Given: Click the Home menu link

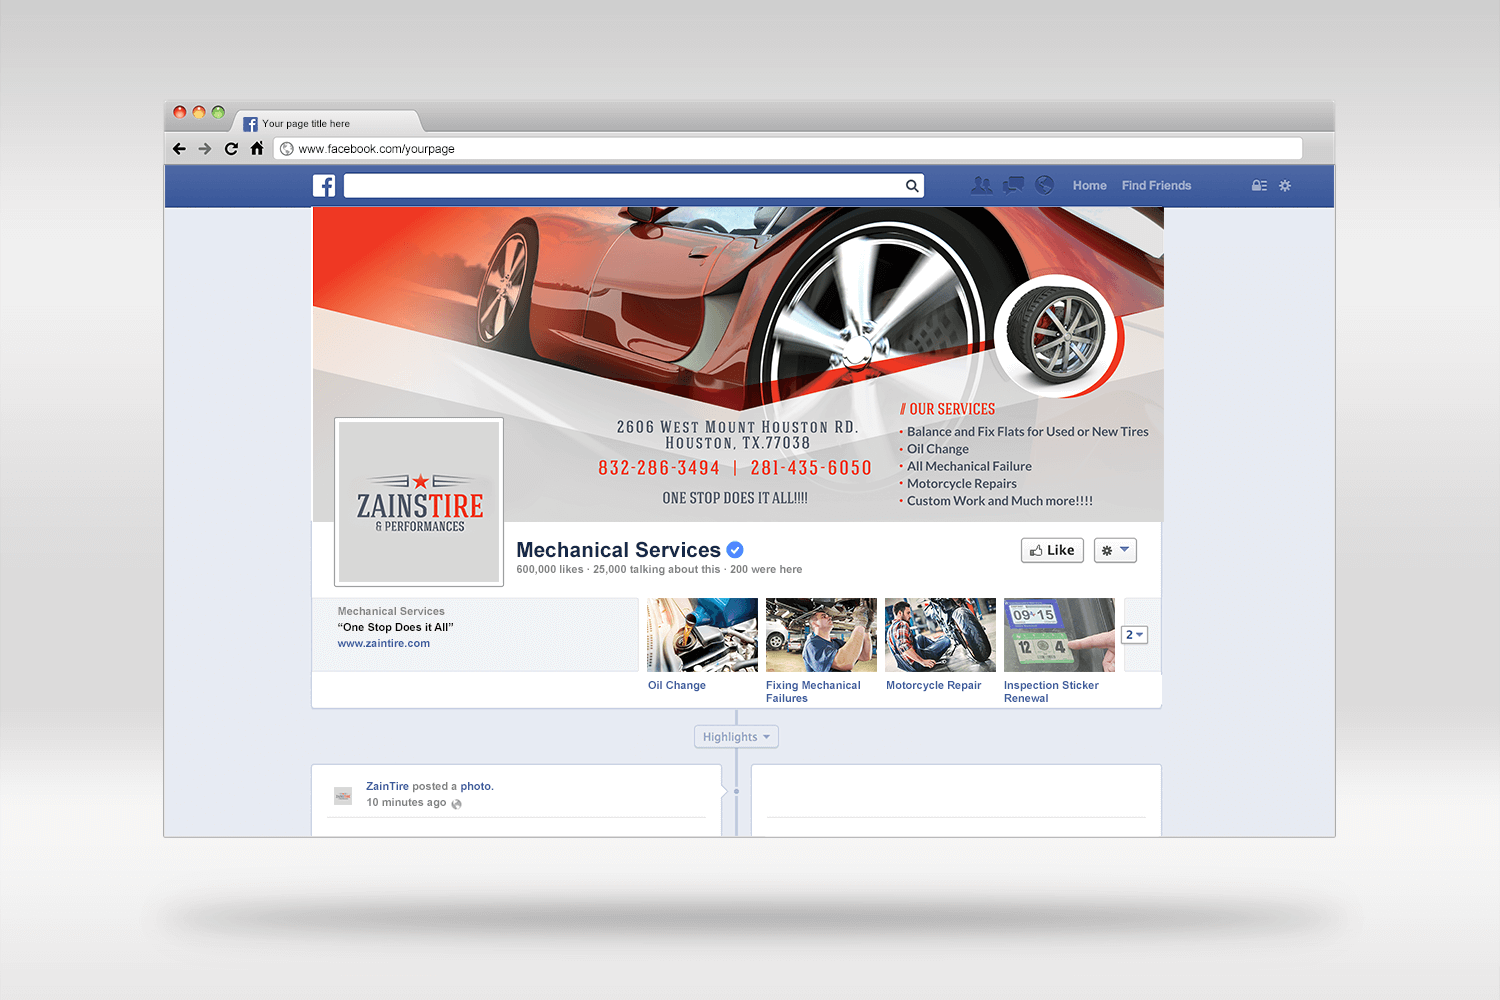Looking at the screenshot, I should pos(1090,186).
